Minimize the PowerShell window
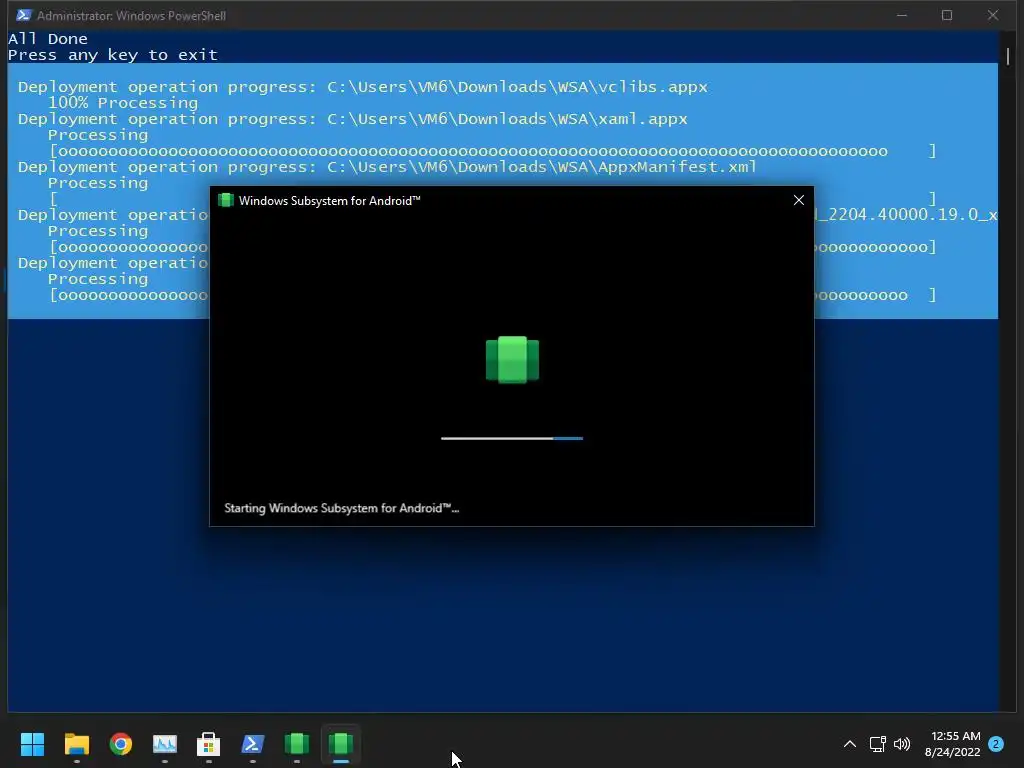 coord(902,15)
